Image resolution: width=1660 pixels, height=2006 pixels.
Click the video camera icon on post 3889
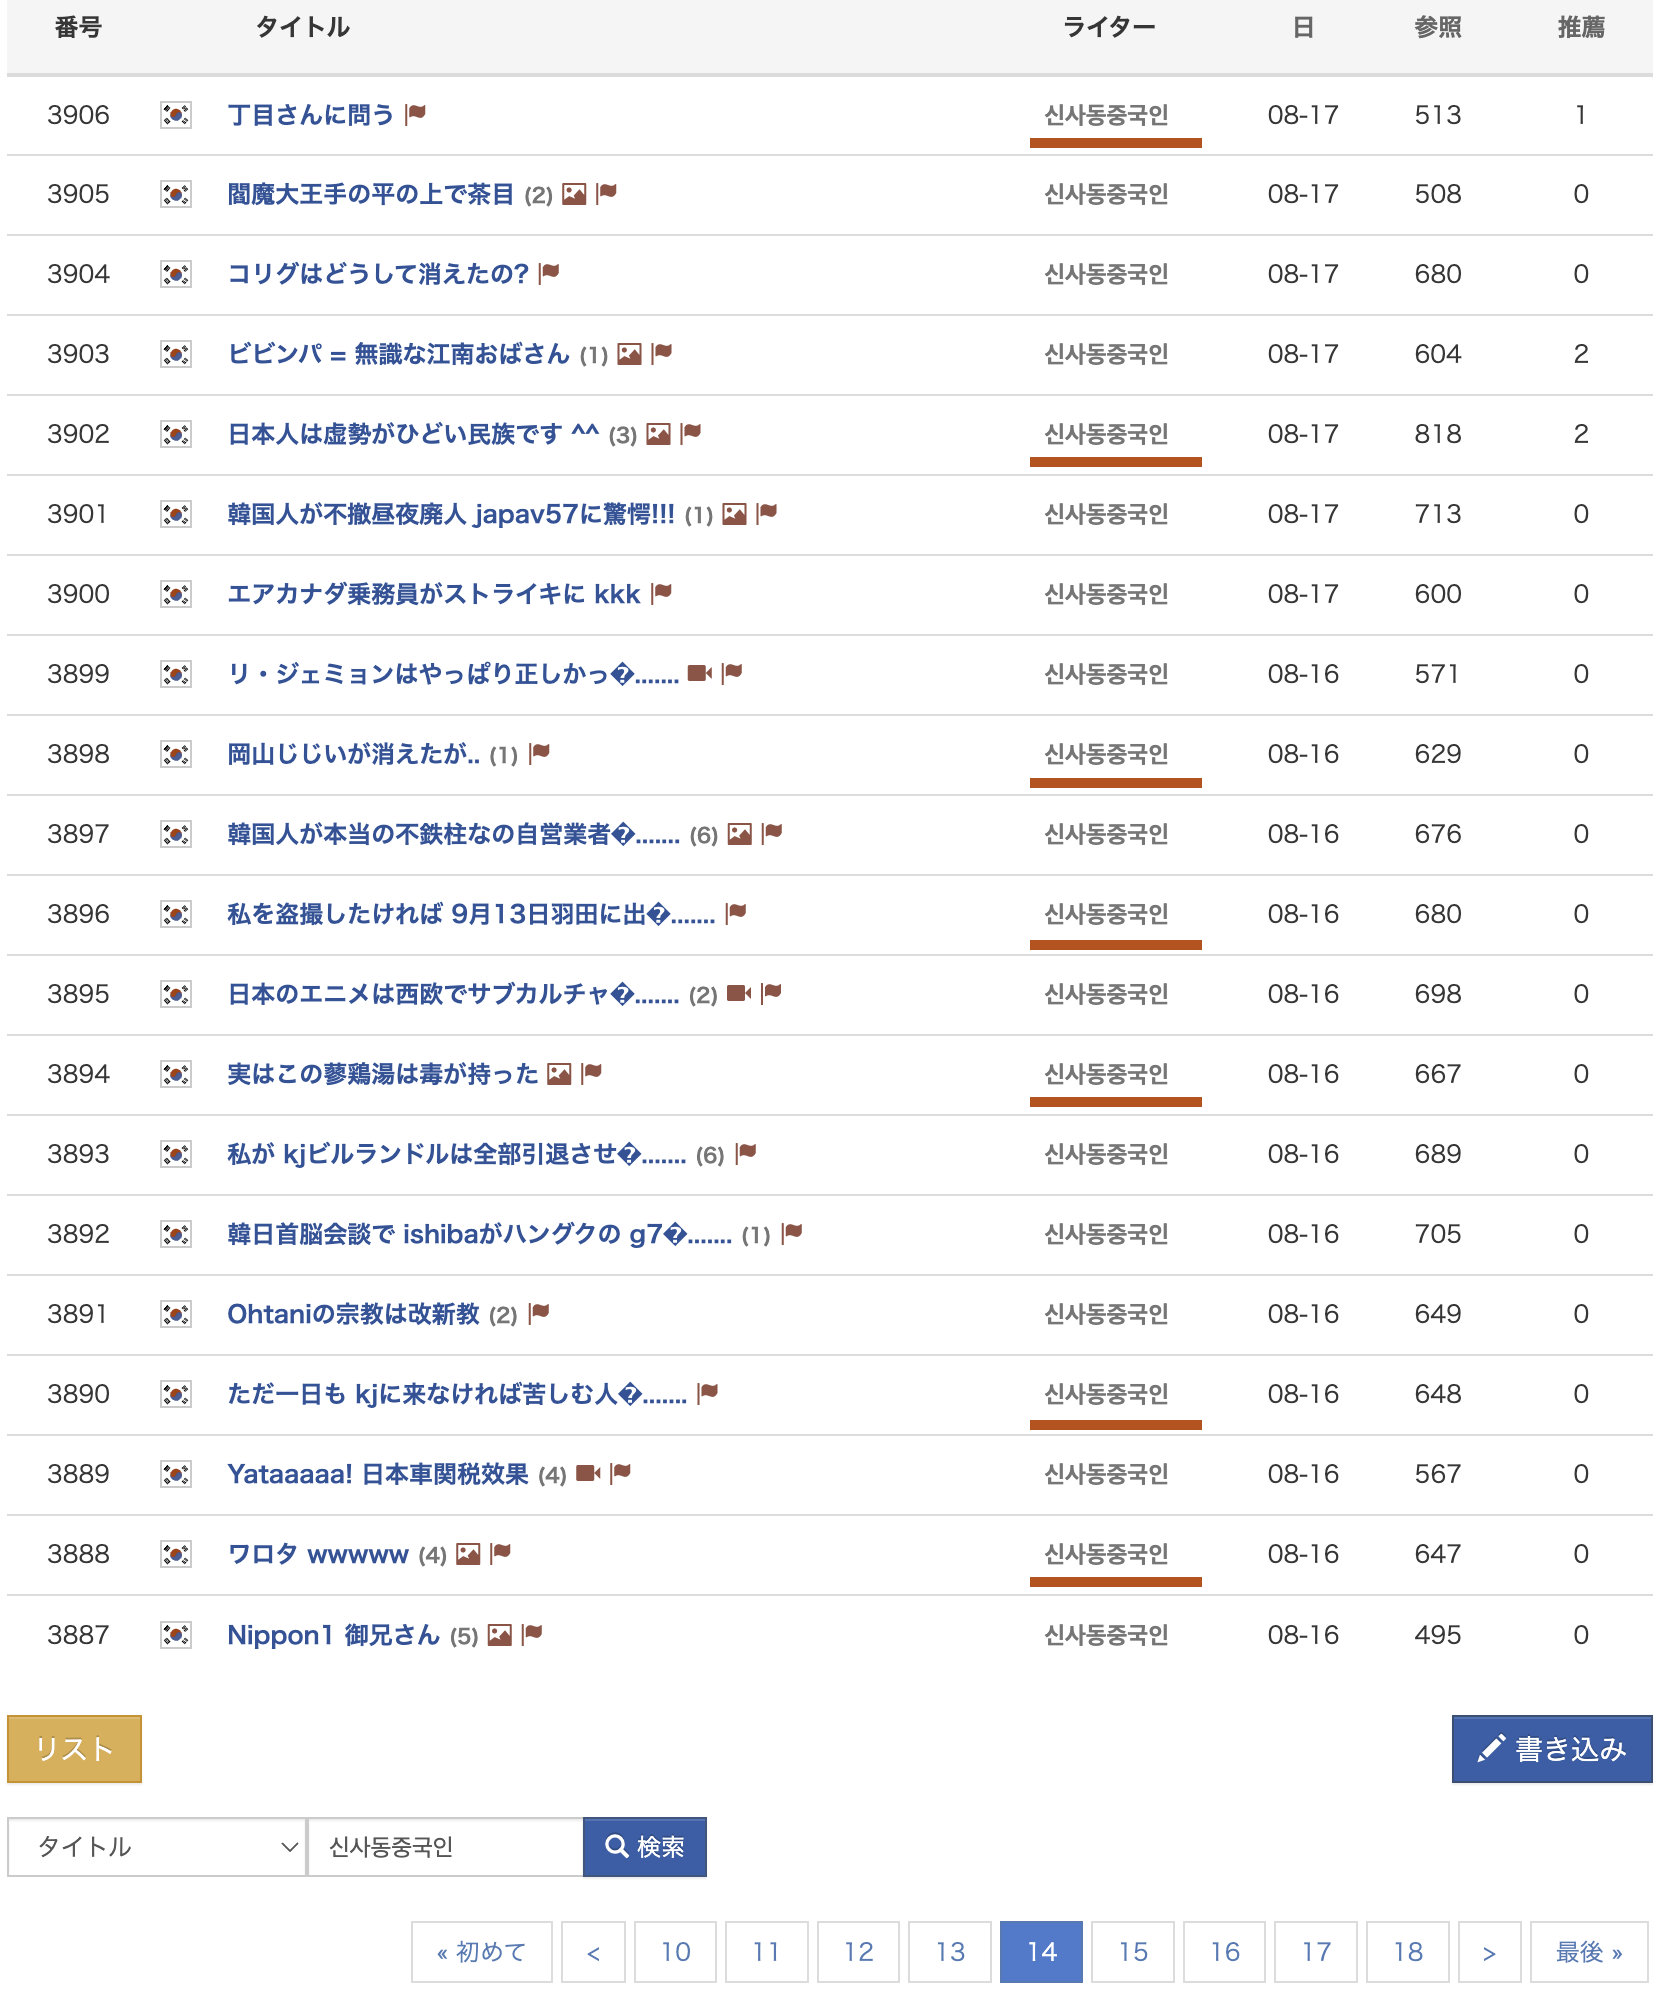588,1474
